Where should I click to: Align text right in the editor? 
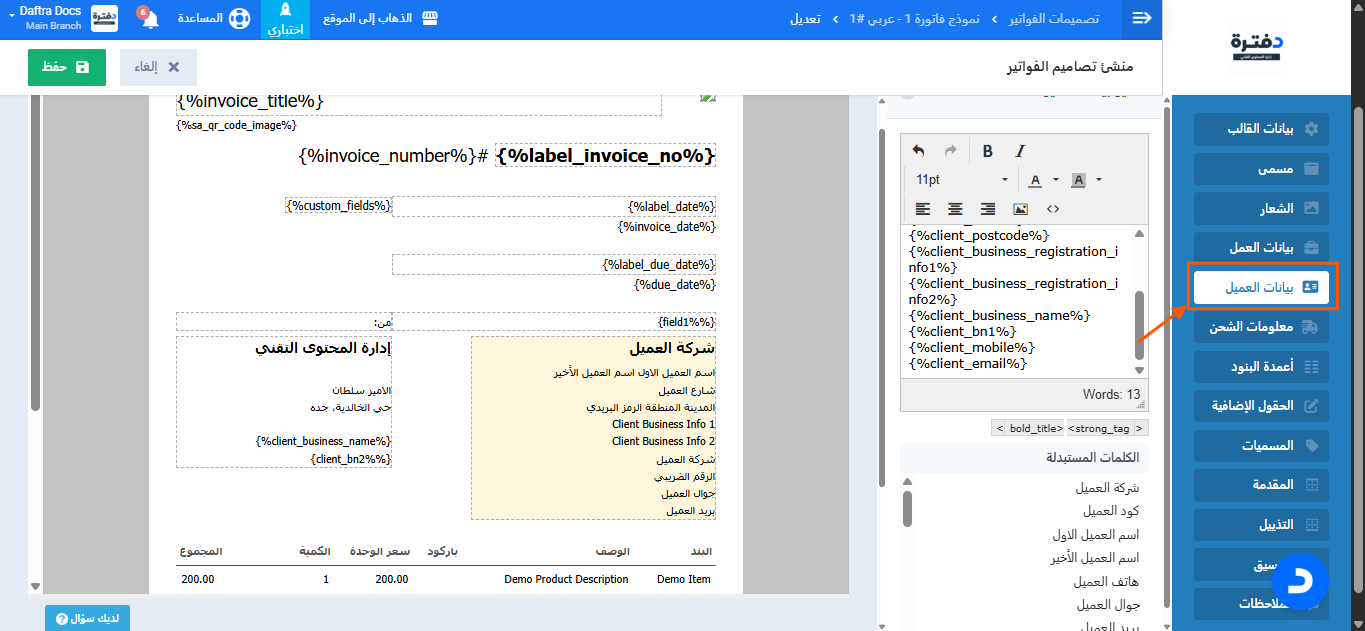988,209
